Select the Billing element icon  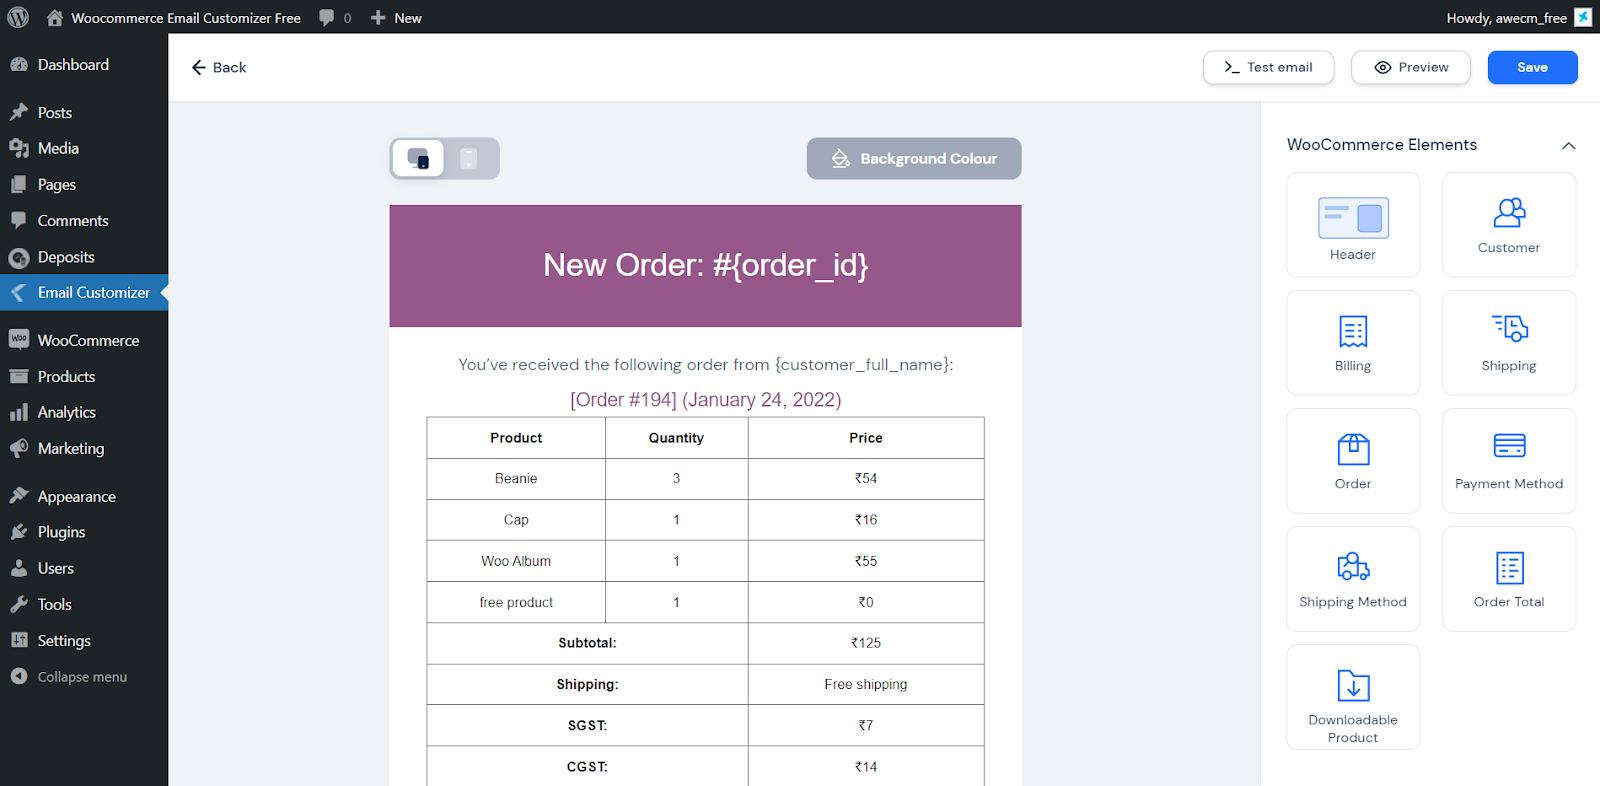point(1353,331)
